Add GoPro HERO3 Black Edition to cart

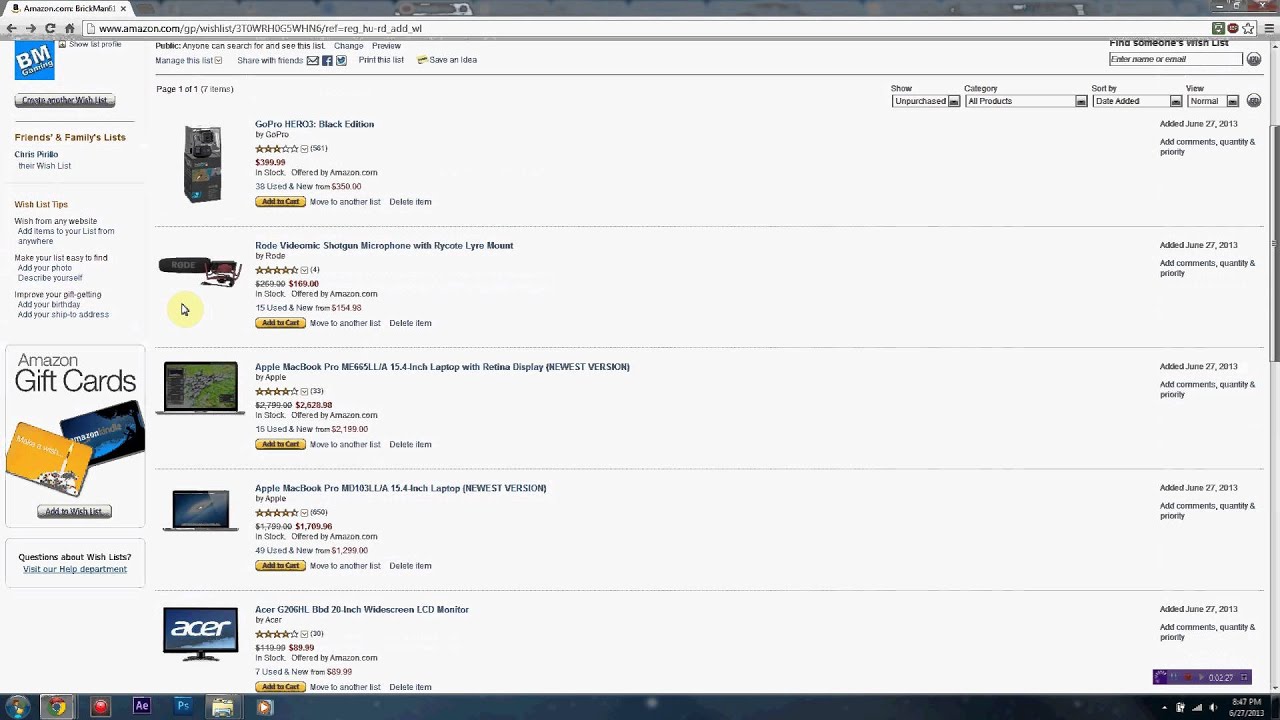(x=280, y=202)
